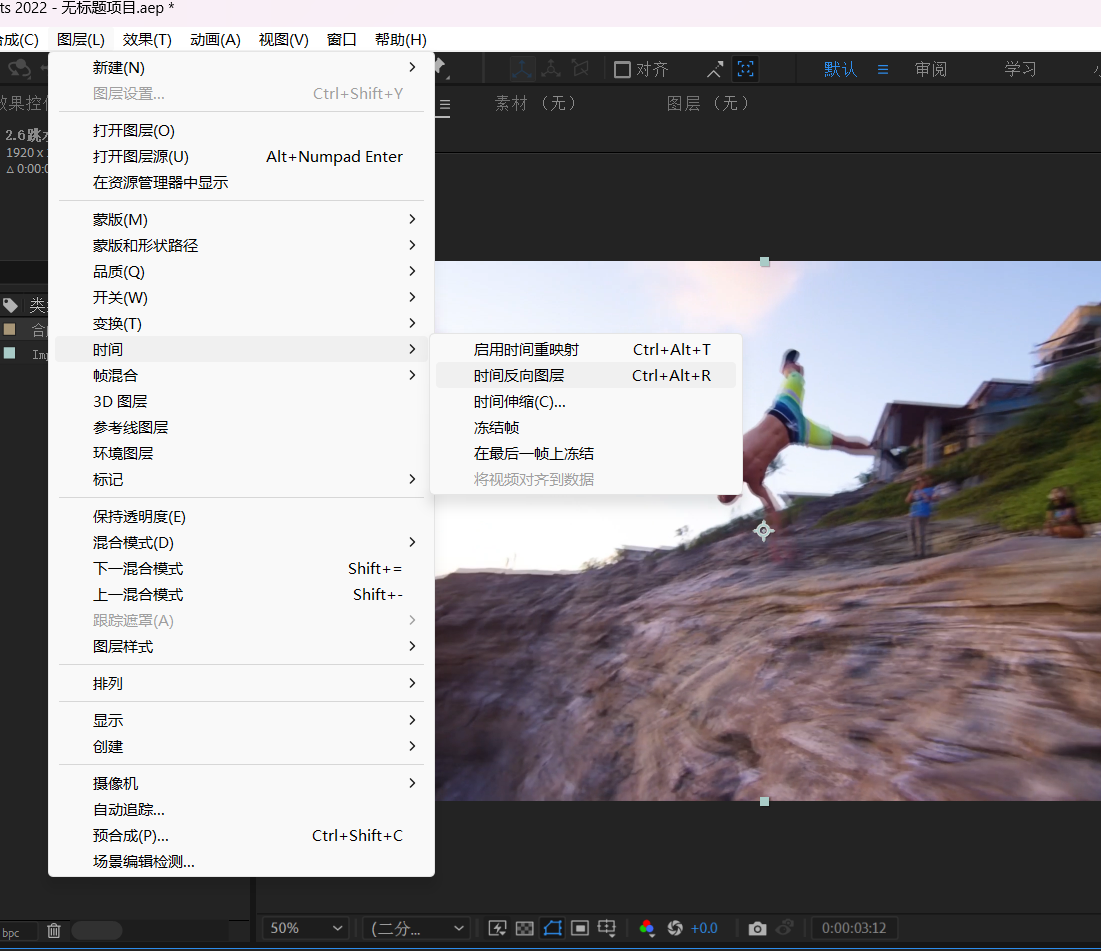The width and height of the screenshot is (1101, 951).
Task: Click the tan label swatch of composition row
Action: (x=10, y=329)
